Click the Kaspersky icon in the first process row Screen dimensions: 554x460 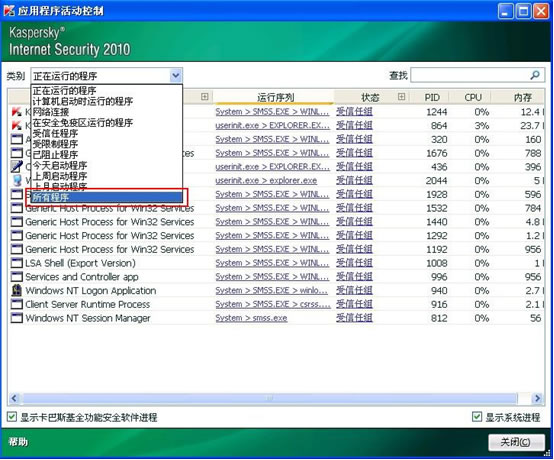click(16, 112)
